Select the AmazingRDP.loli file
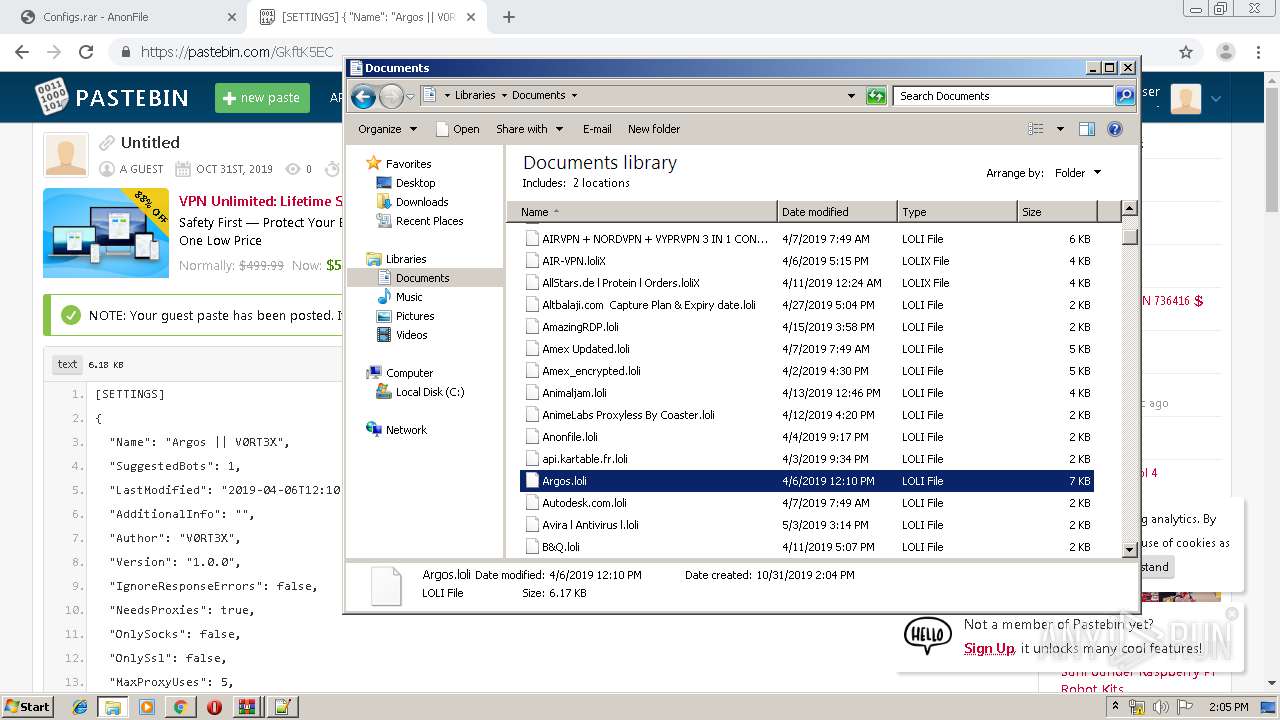This screenshot has height=720, width=1280. (x=580, y=327)
